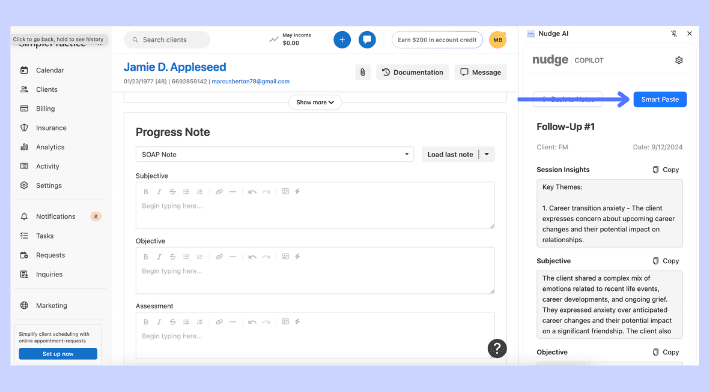Open Activity in the sidebar
This screenshot has height=392, width=710.
tap(48, 166)
